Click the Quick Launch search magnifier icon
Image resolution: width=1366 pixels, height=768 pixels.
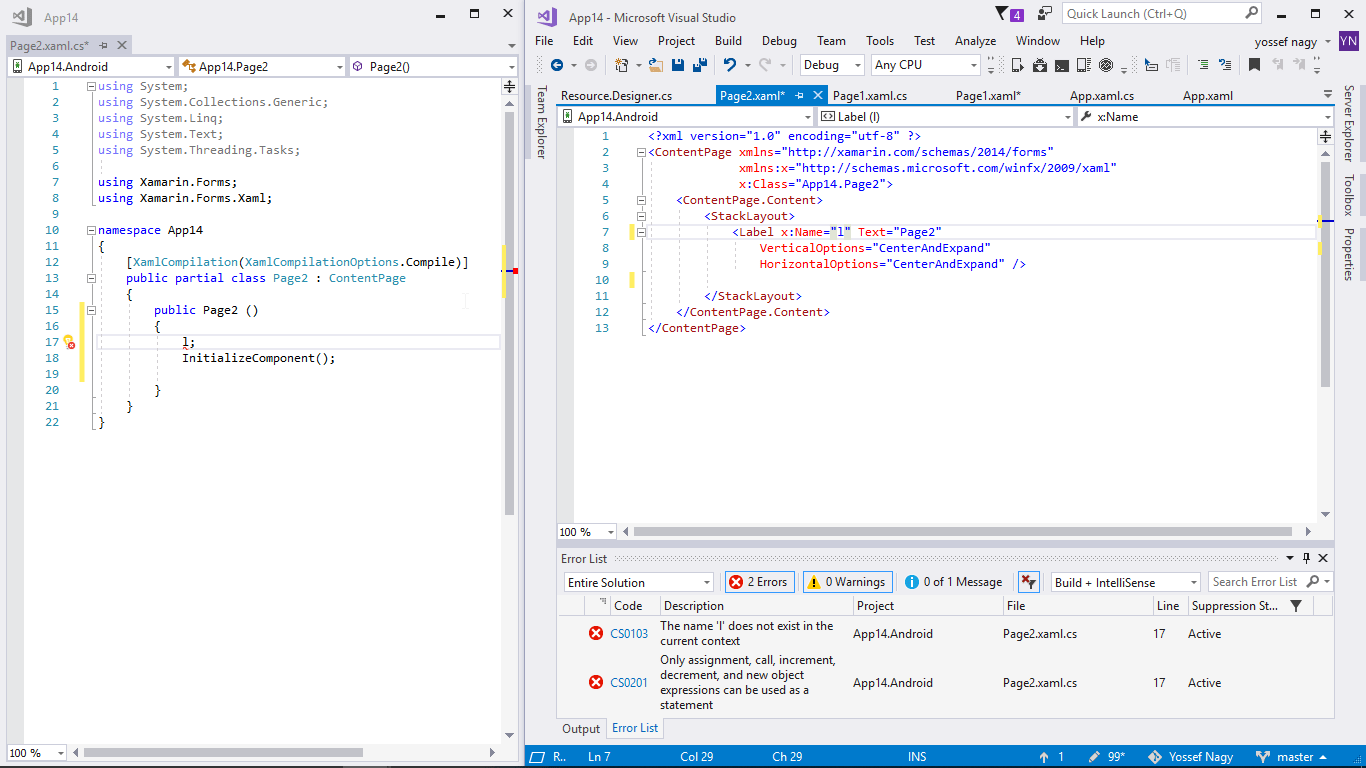pyautogui.click(x=1251, y=13)
